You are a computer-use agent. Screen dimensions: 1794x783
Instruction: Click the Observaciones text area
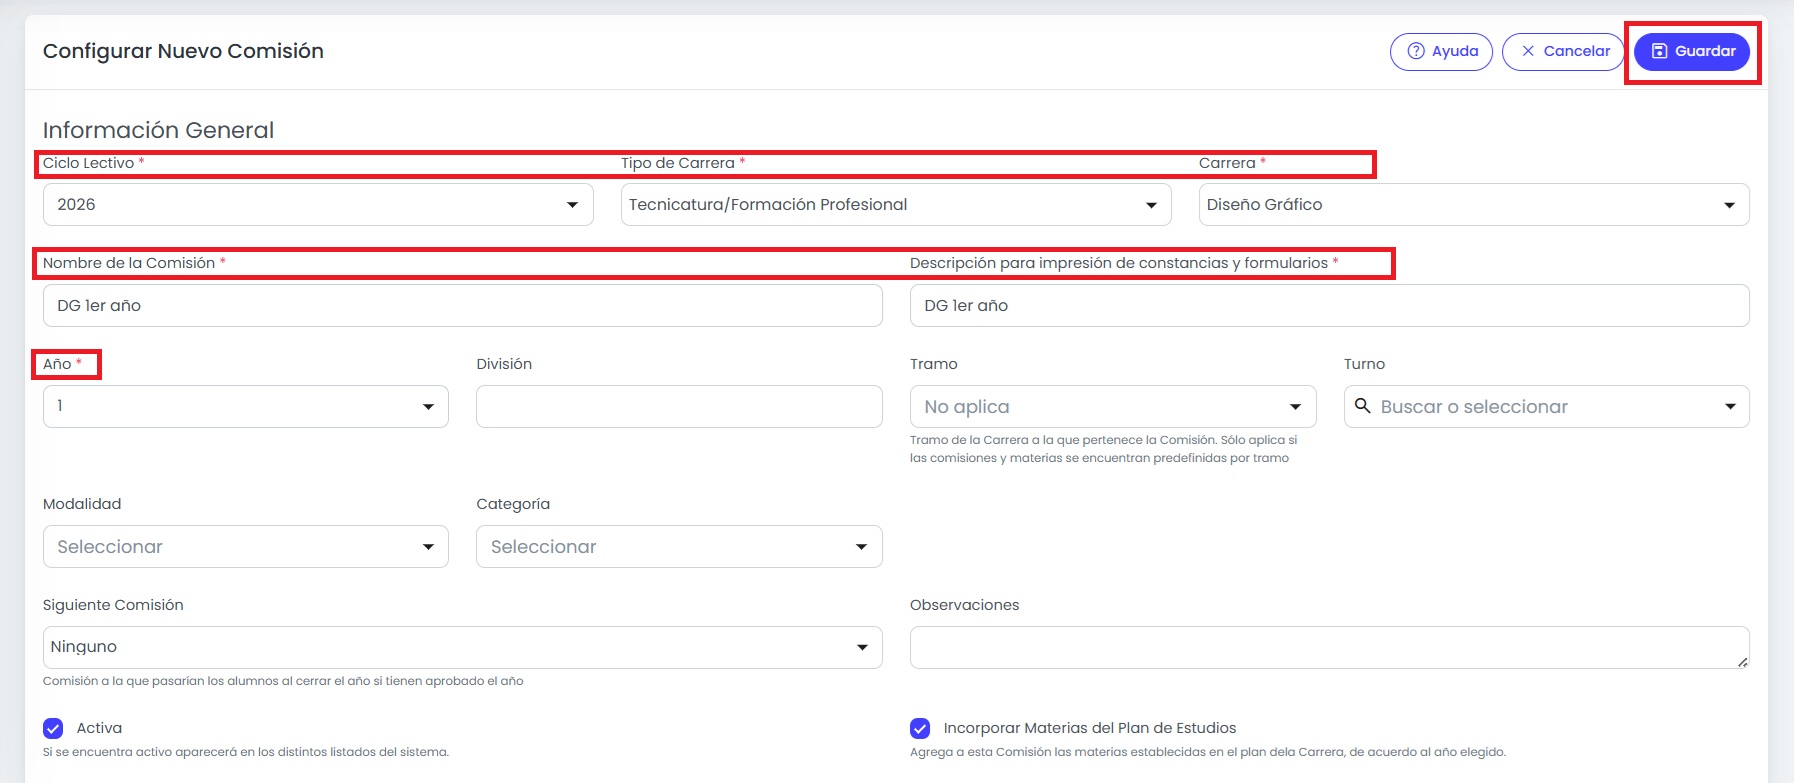(1330, 647)
